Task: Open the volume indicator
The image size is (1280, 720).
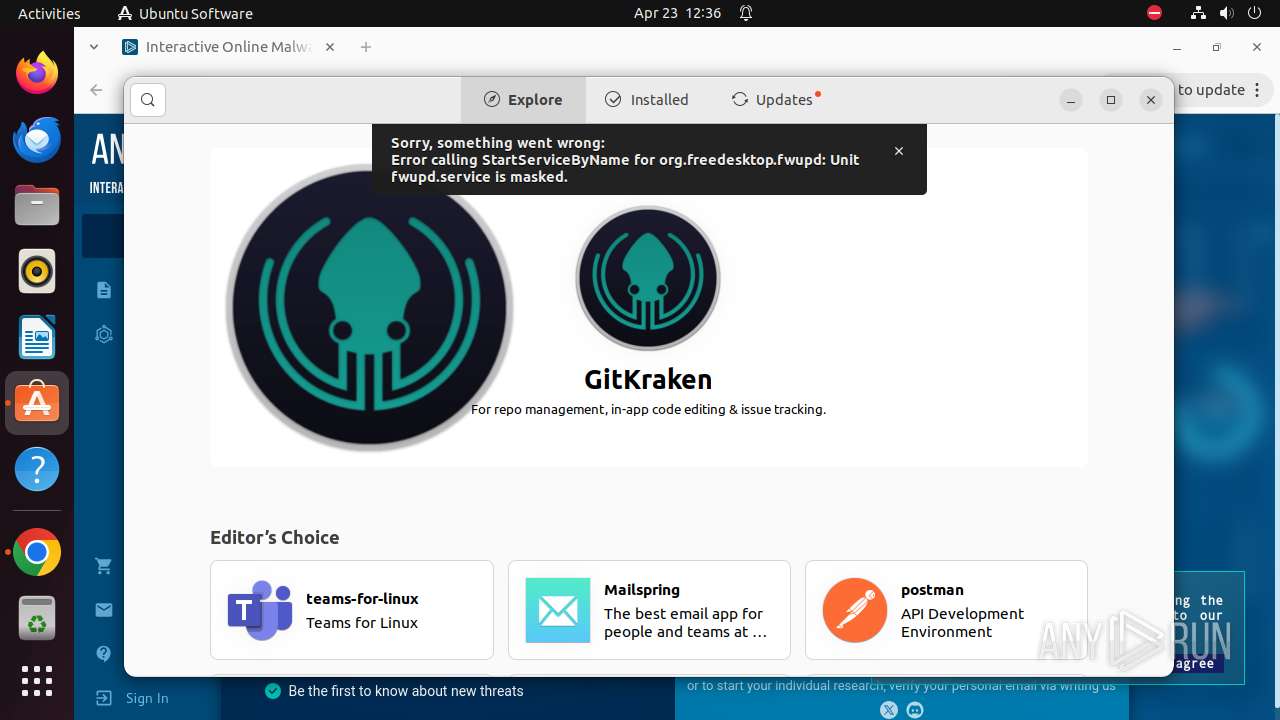Action: (x=1227, y=13)
